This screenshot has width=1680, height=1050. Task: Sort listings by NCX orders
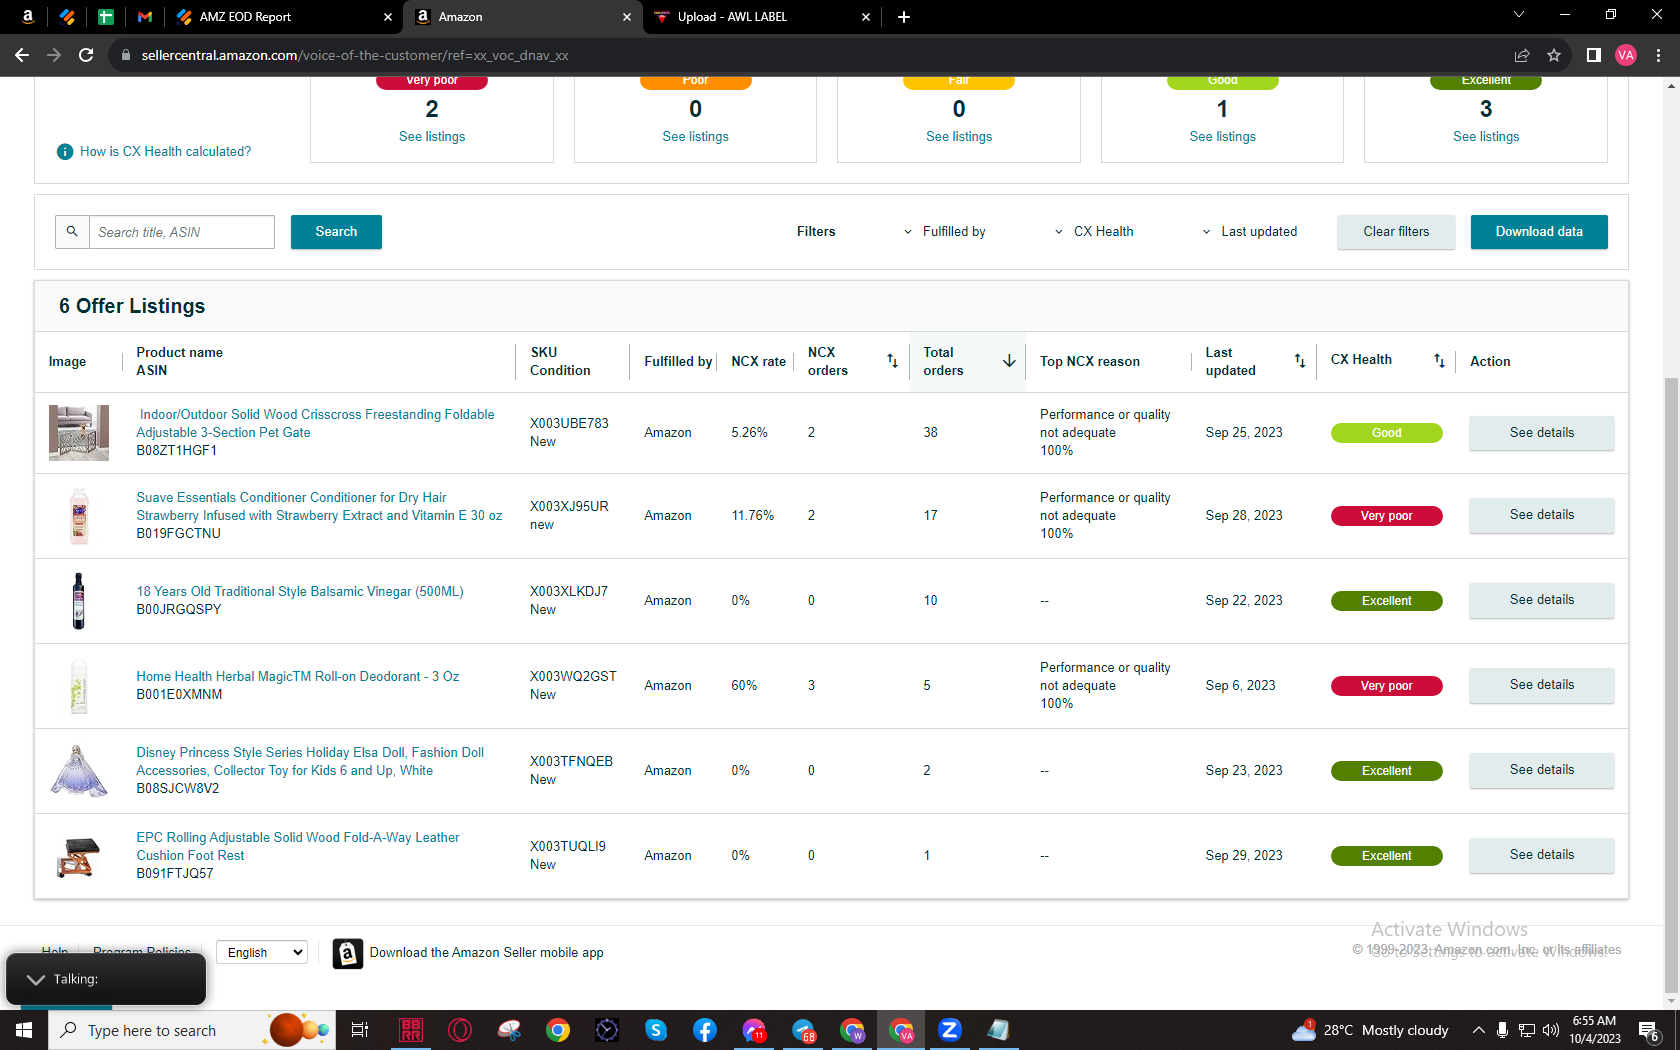click(892, 361)
